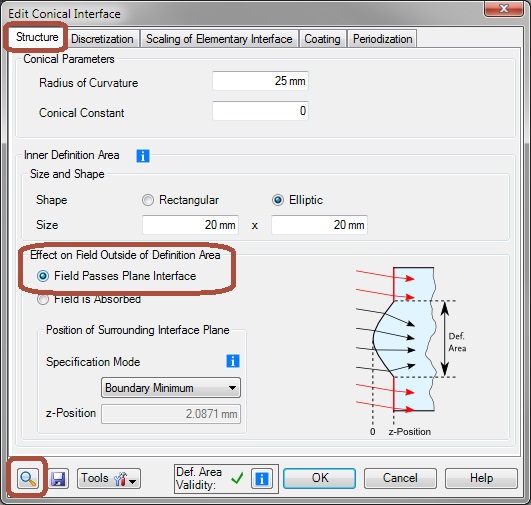Select Rectangular shape option
531x505 pixels.
(180, 200)
